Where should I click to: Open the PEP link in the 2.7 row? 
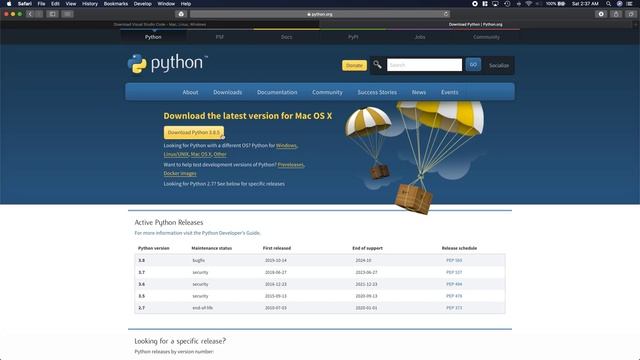(x=454, y=308)
